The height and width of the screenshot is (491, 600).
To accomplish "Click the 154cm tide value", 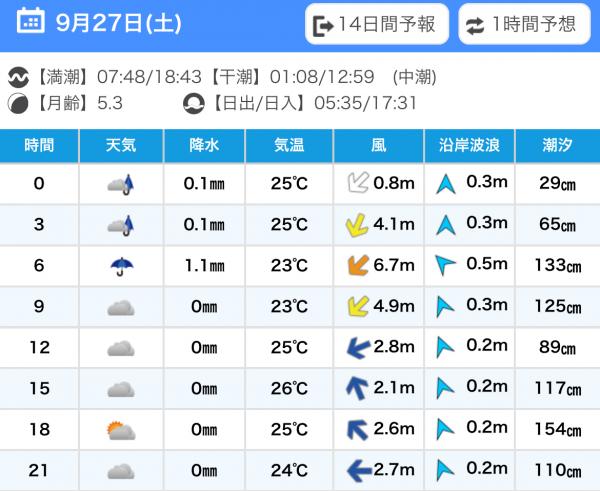I will coord(557,429).
